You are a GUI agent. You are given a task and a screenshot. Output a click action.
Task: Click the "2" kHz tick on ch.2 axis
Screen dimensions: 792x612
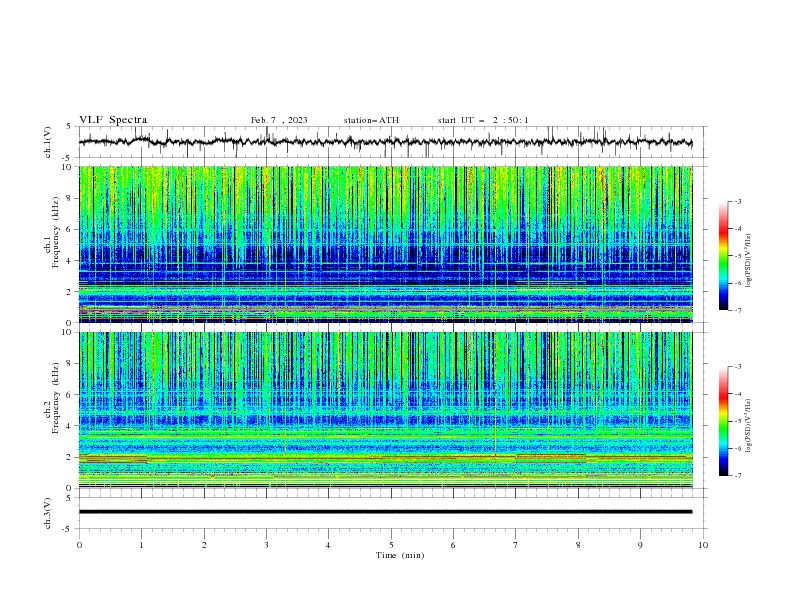(x=70, y=457)
